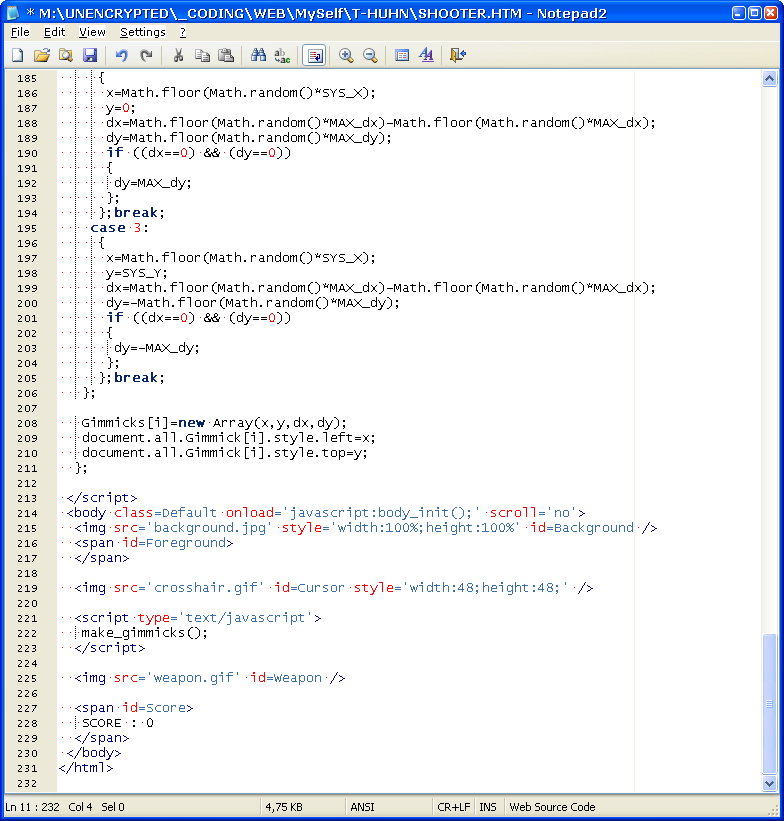Open the Settings menu
This screenshot has width=784, height=821.
click(x=142, y=32)
